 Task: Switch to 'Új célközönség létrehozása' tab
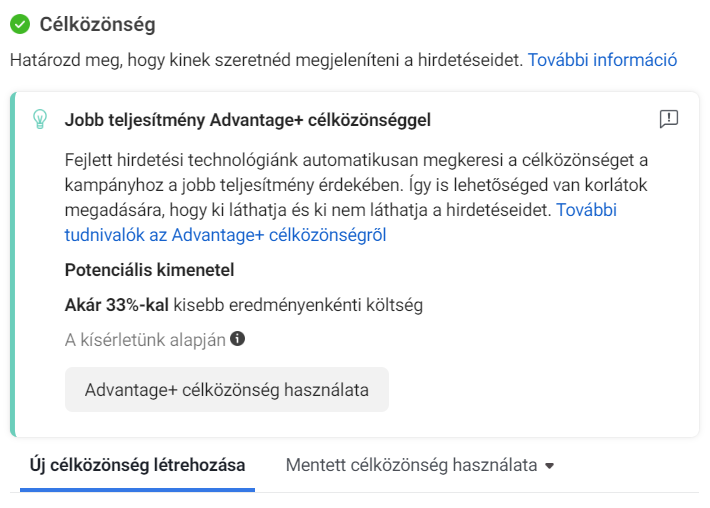click(x=137, y=465)
